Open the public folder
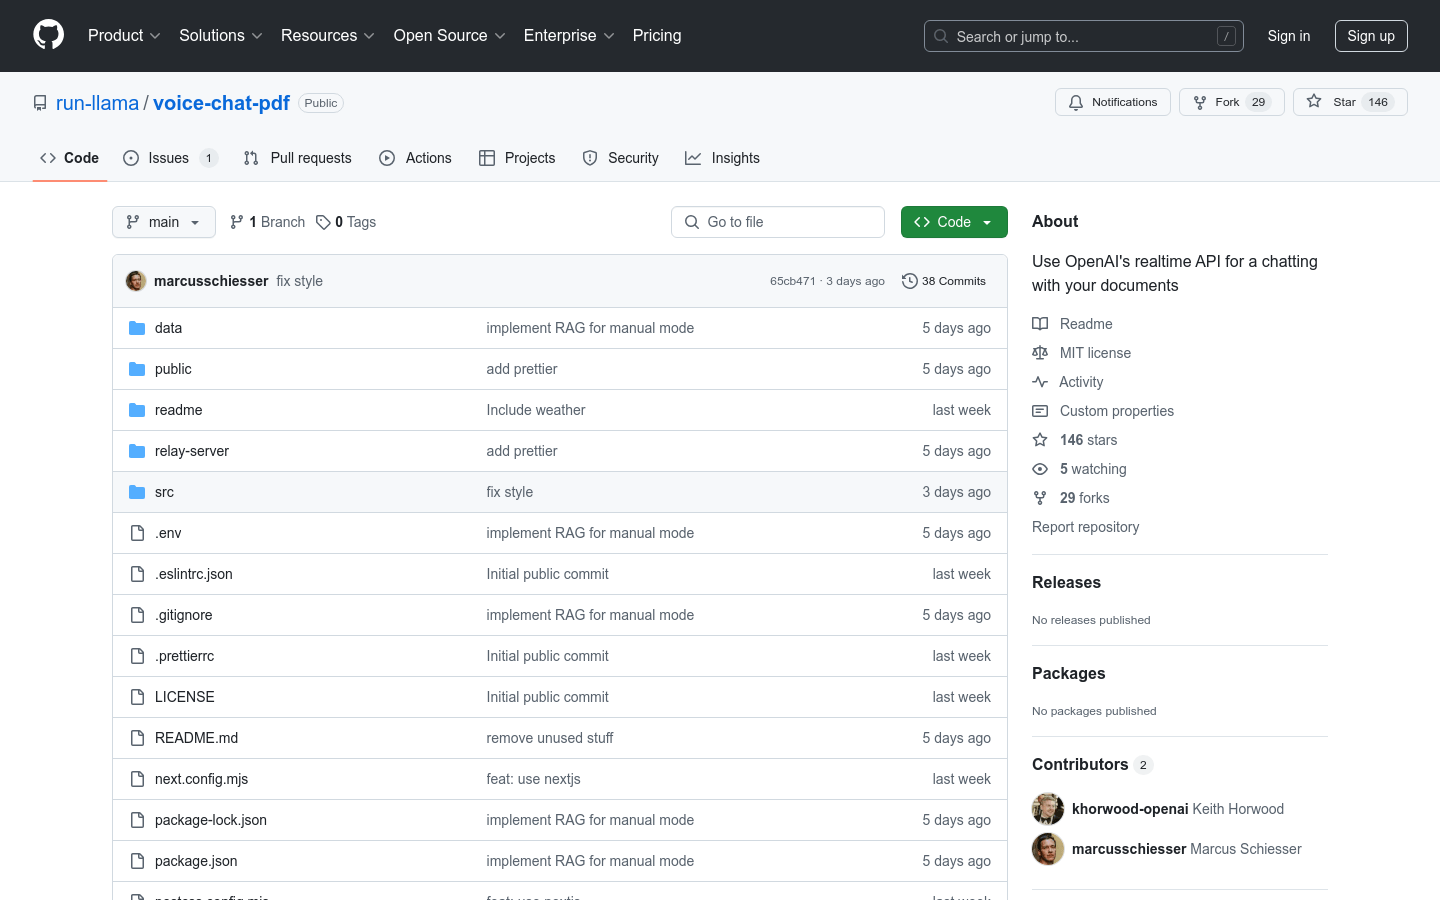This screenshot has width=1440, height=900. [x=173, y=369]
